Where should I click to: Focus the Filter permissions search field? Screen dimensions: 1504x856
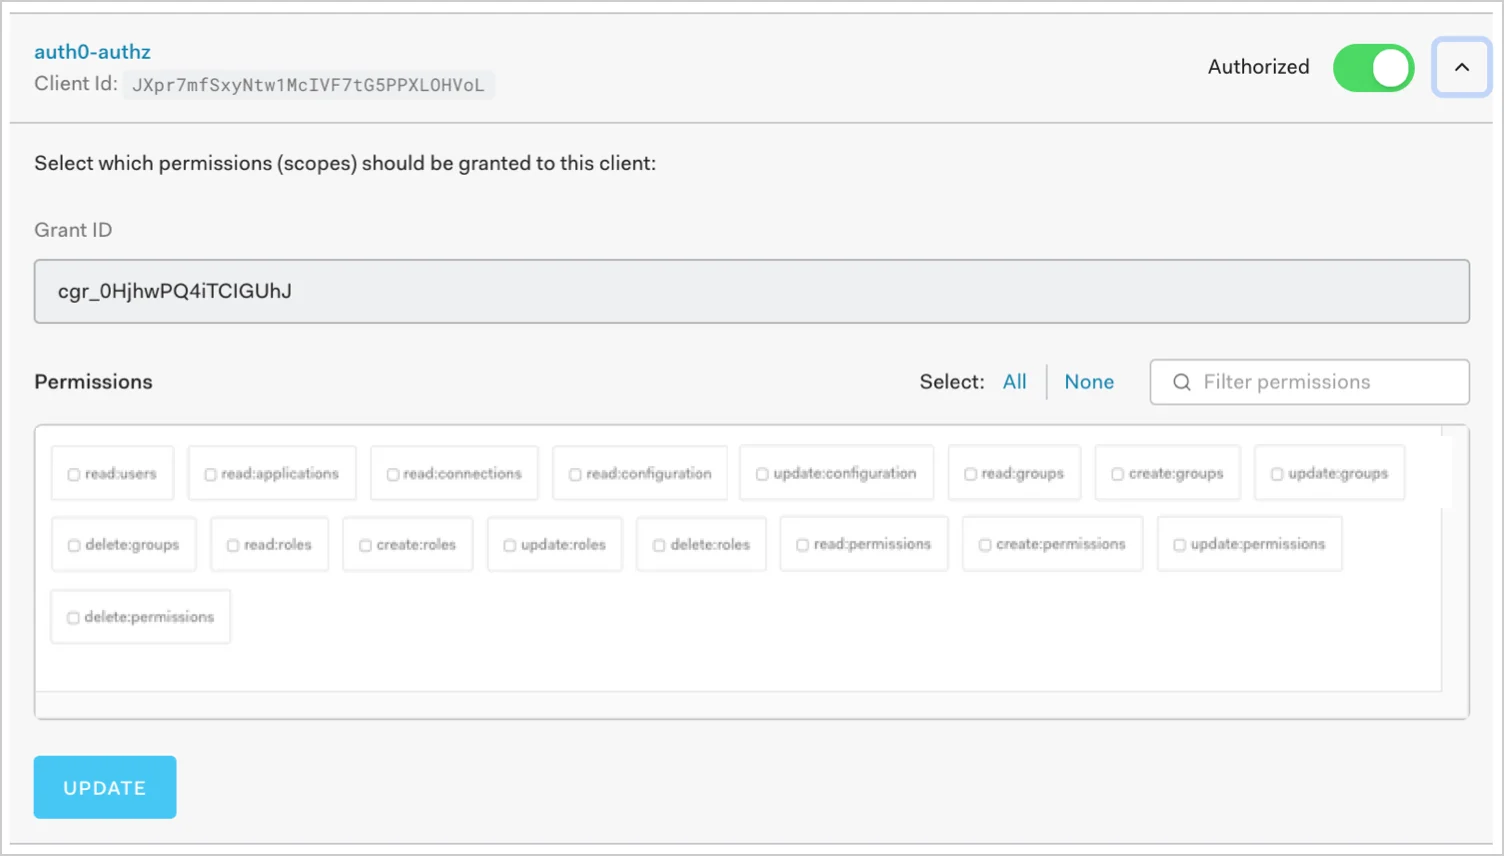pos(1309,382)
